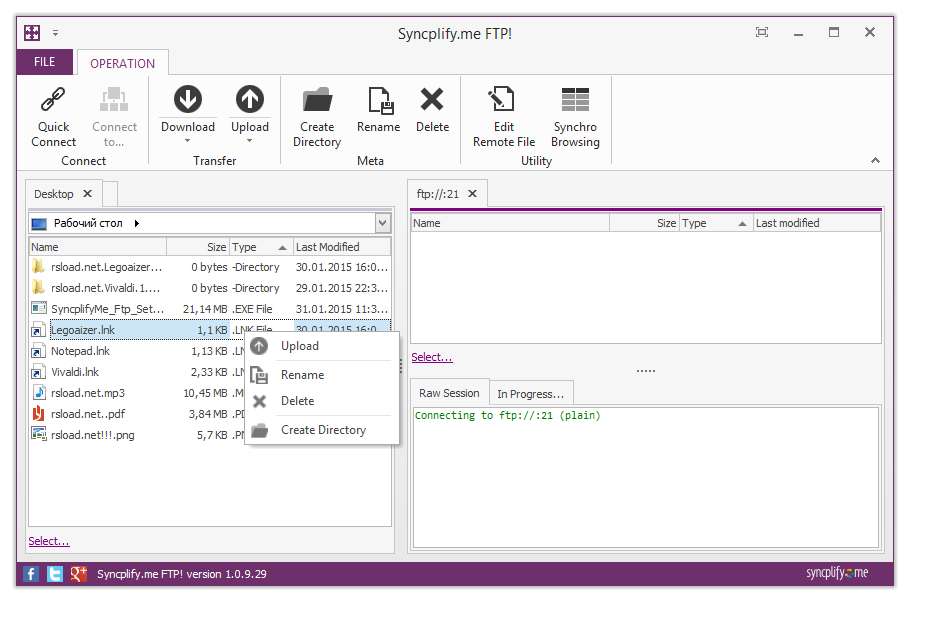The height and width of the screenshot is (627, 937).
Task: Open the Twitter link icon
Action: tap(54, 574)
